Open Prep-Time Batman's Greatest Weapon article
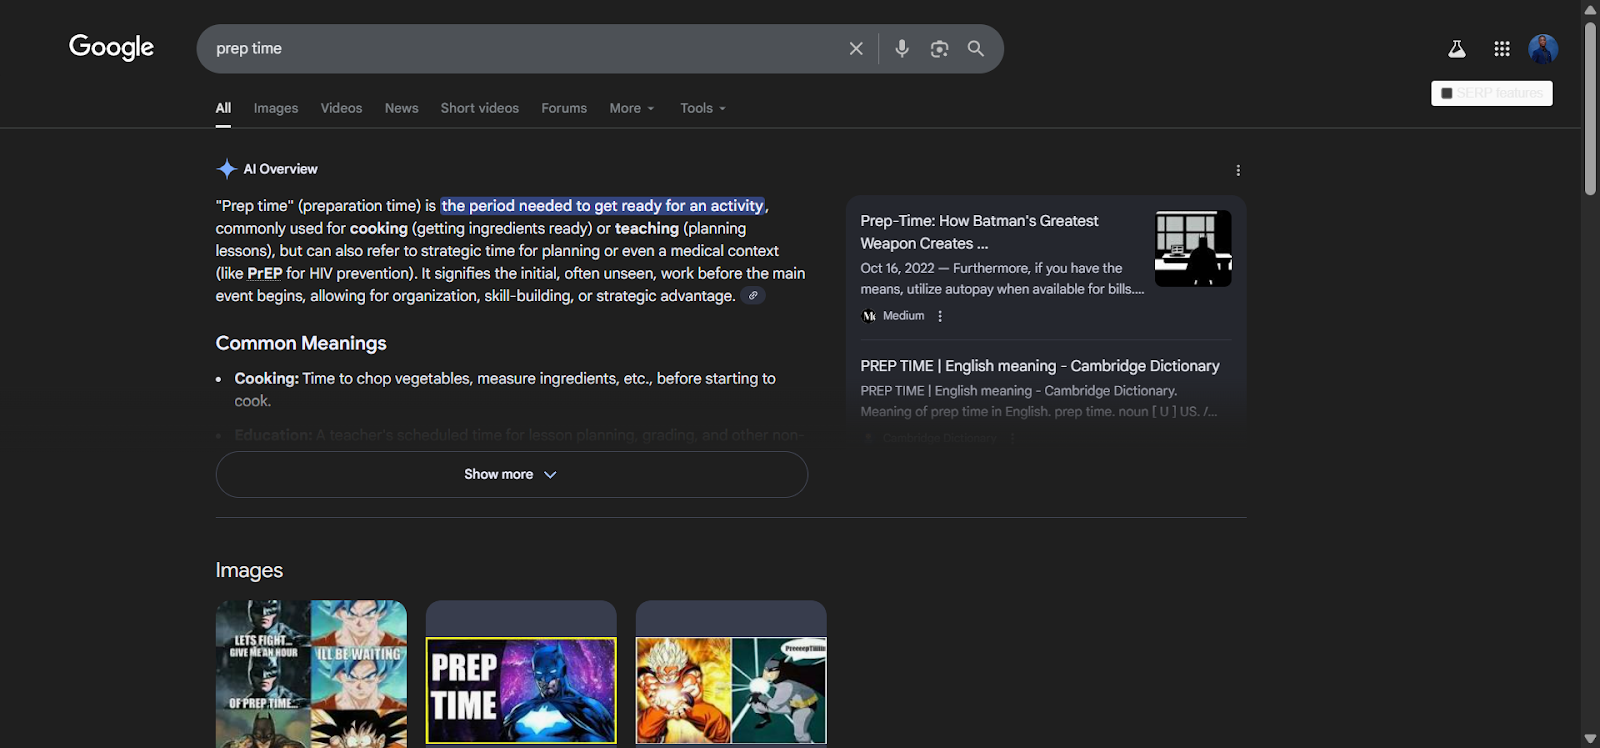The height and width of the screenshot is (748, 1600). point(979,232)
